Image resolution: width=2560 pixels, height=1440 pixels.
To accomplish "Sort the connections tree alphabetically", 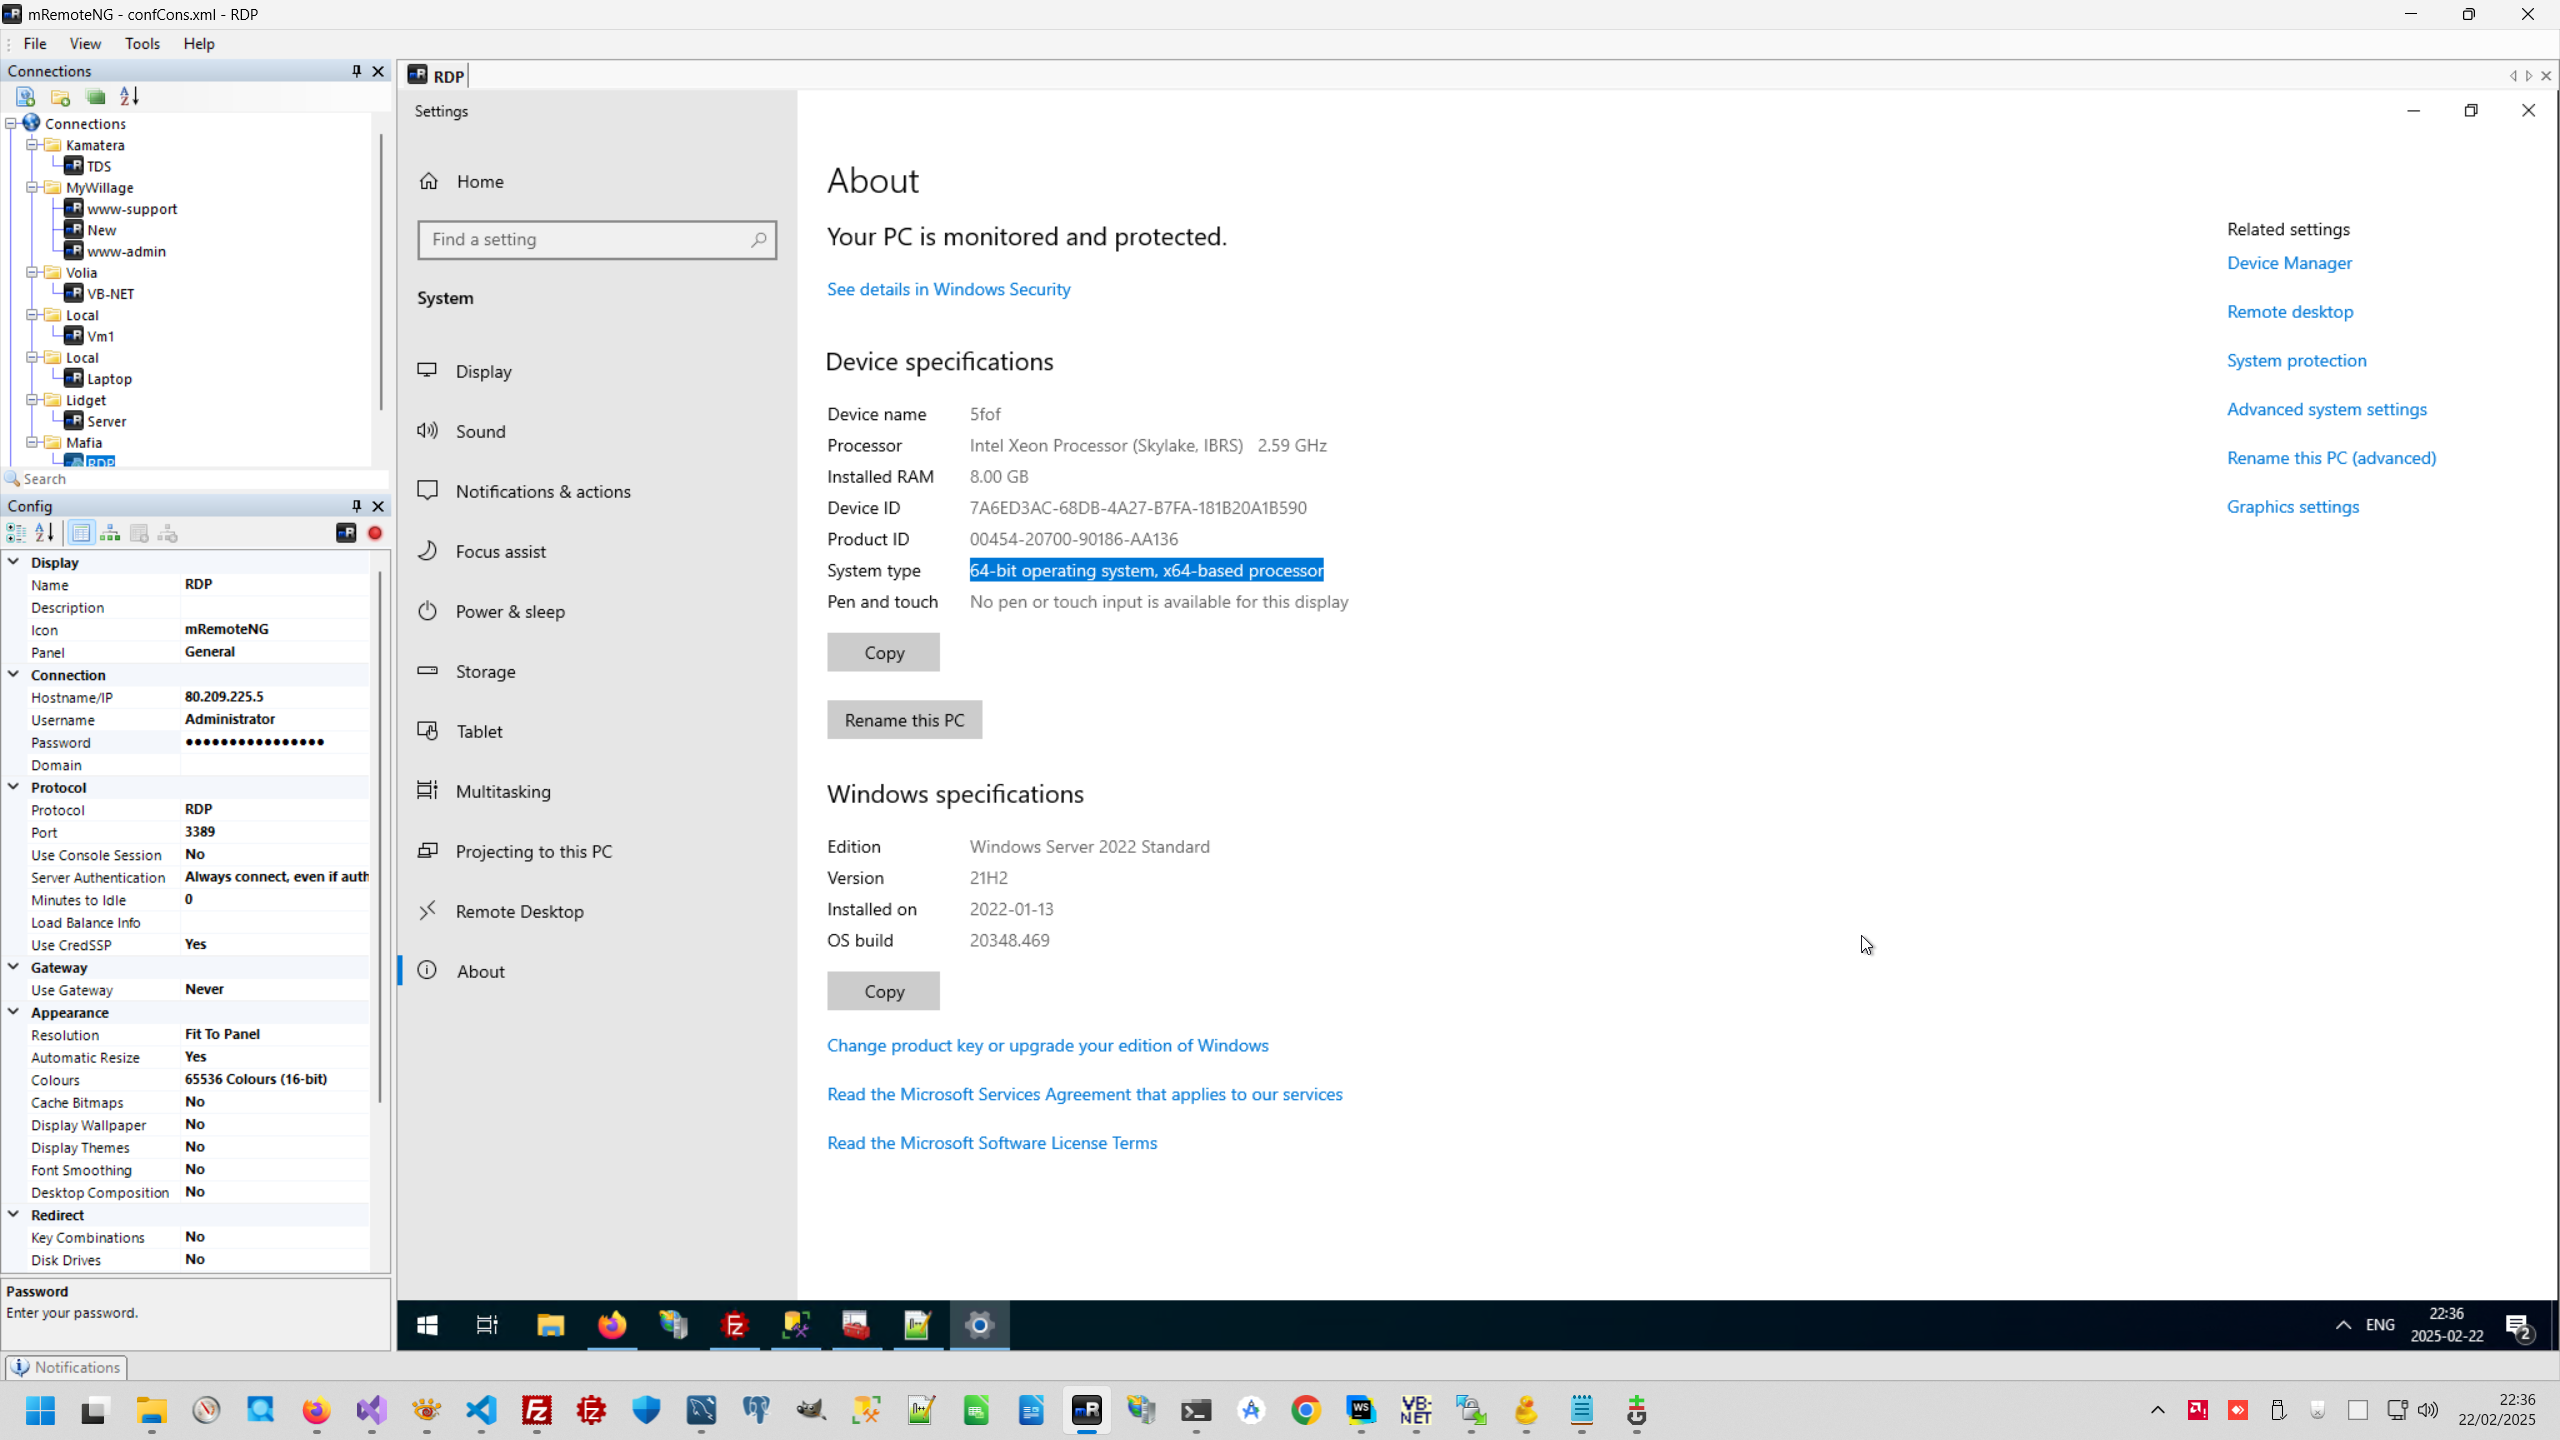I will [130, 97].
